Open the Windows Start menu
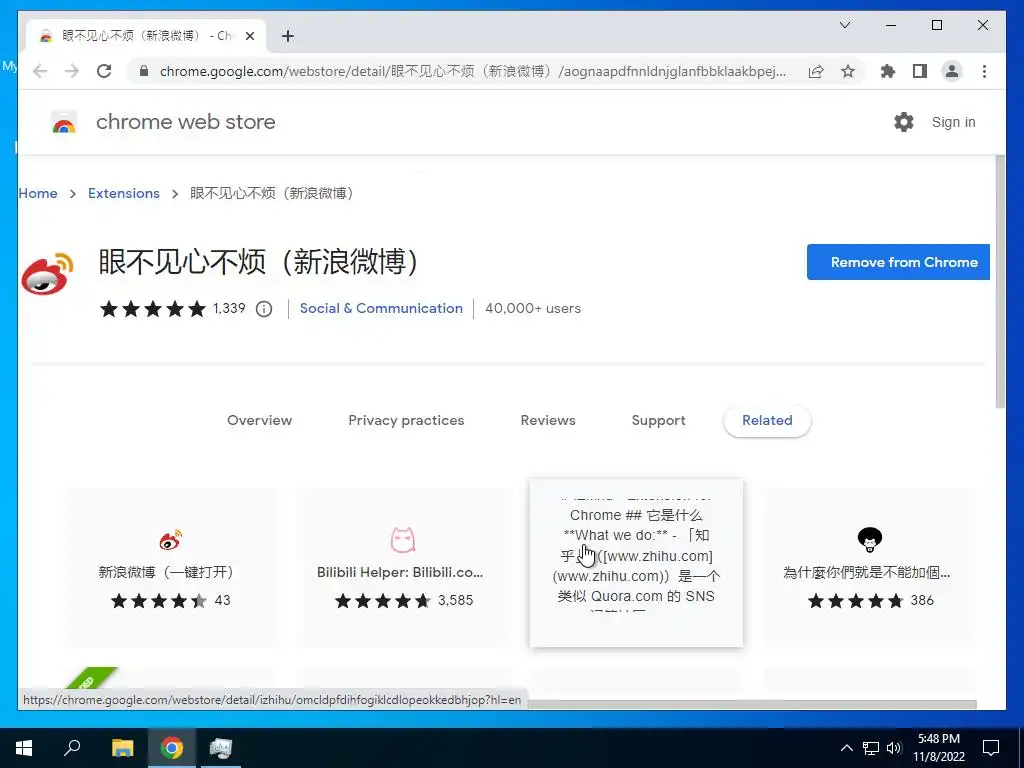 24,748
